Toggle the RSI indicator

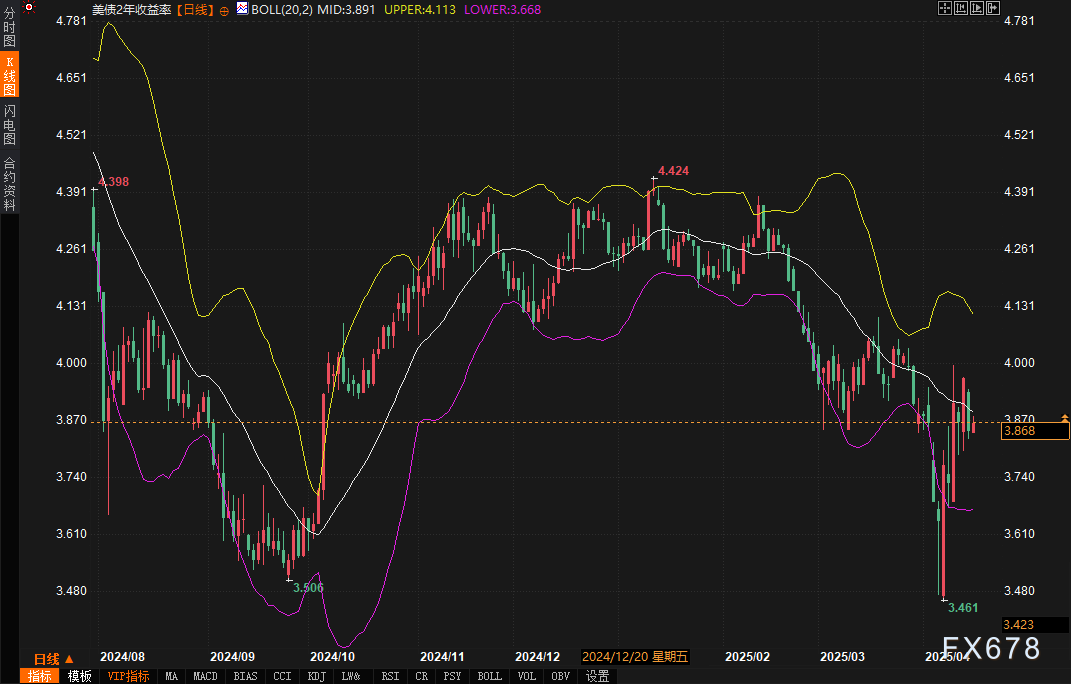click(x=389, y=676)
